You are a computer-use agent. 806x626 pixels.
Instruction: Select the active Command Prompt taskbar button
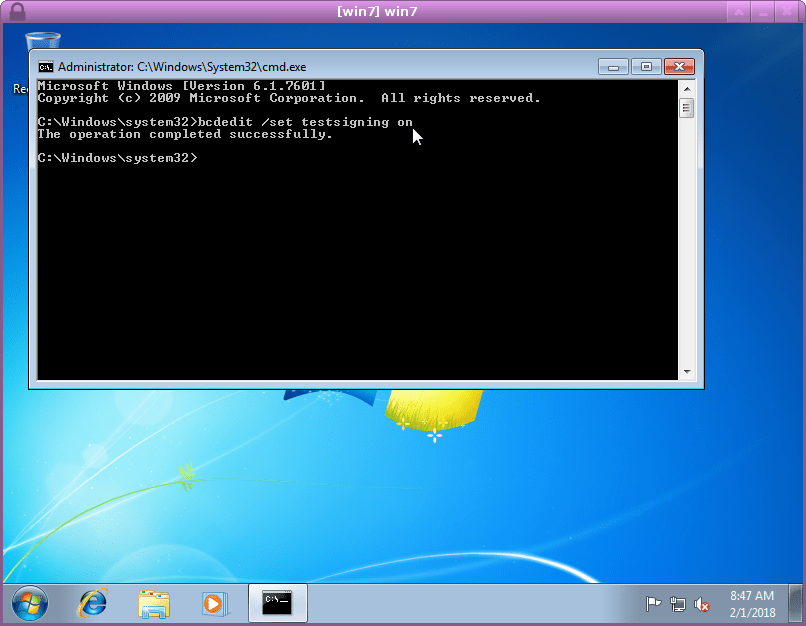(x=277, y=603)
